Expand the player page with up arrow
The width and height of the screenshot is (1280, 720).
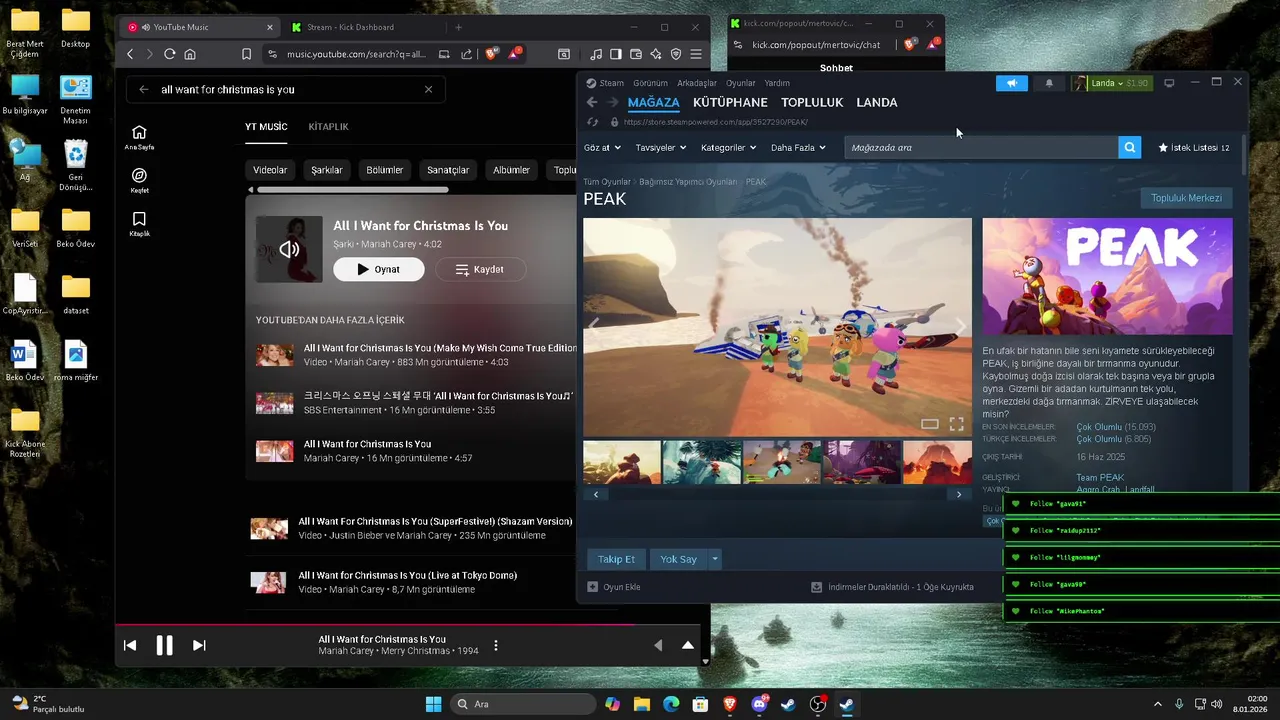coord(688,645)
